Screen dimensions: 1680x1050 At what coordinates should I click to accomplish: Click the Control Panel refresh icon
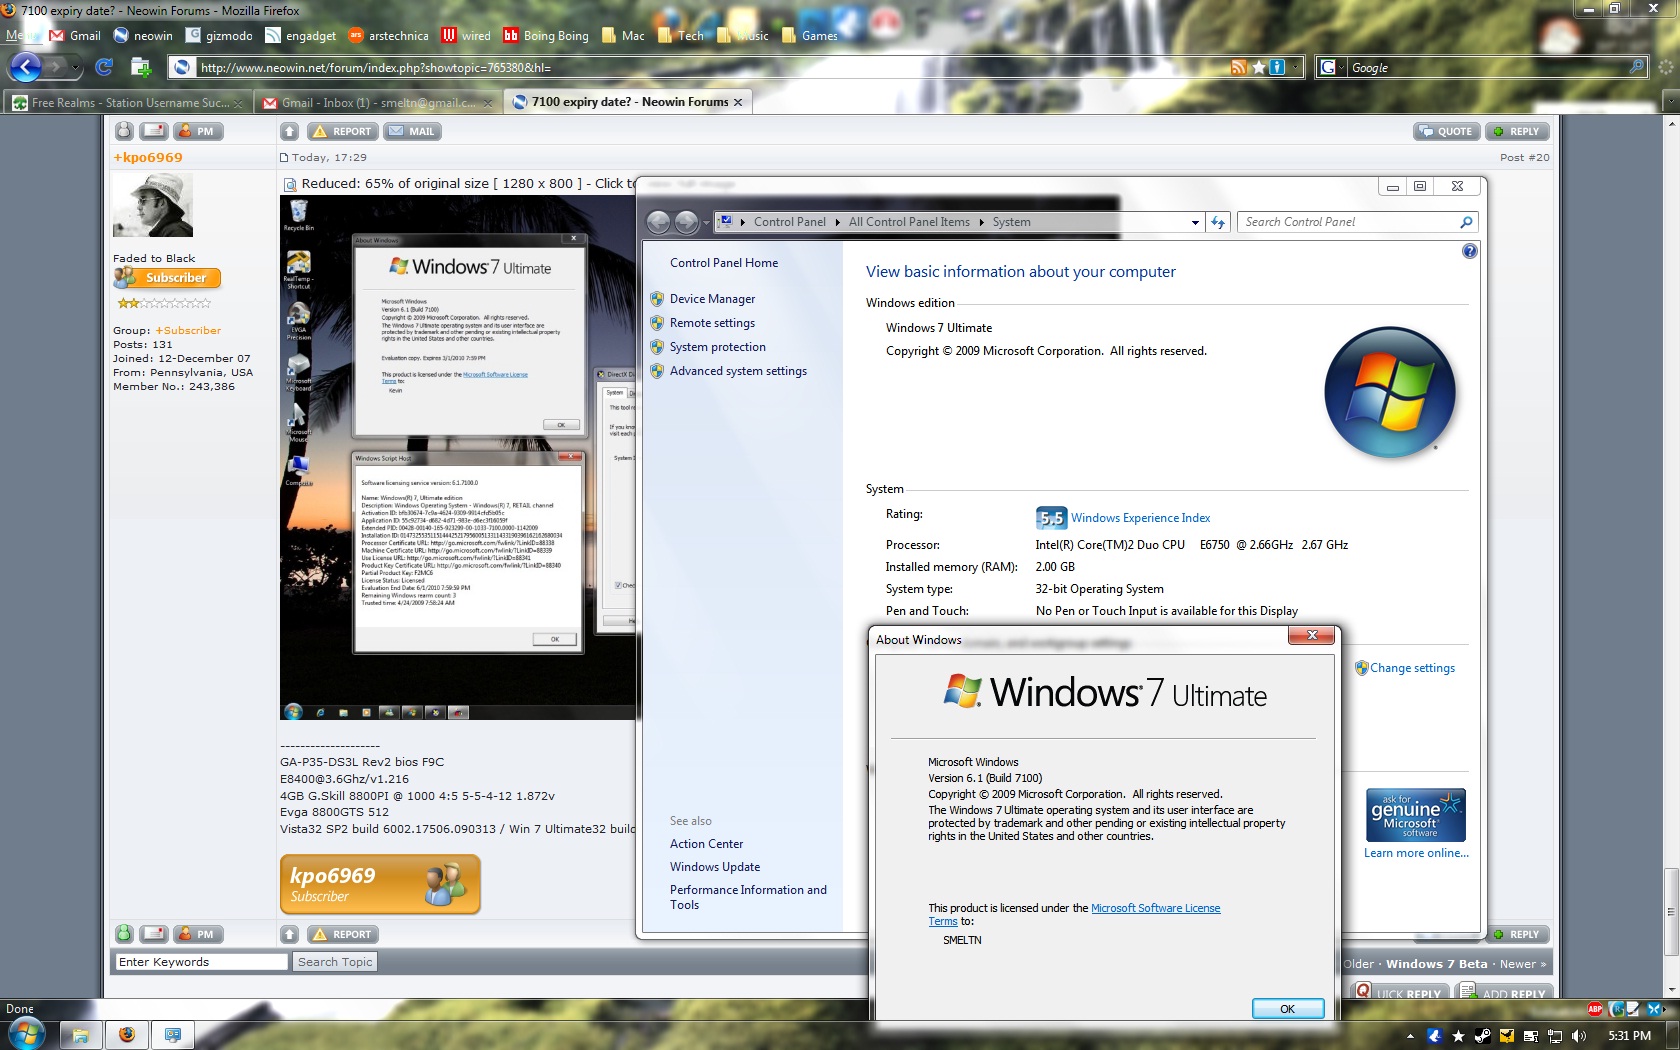(1217, 222)
